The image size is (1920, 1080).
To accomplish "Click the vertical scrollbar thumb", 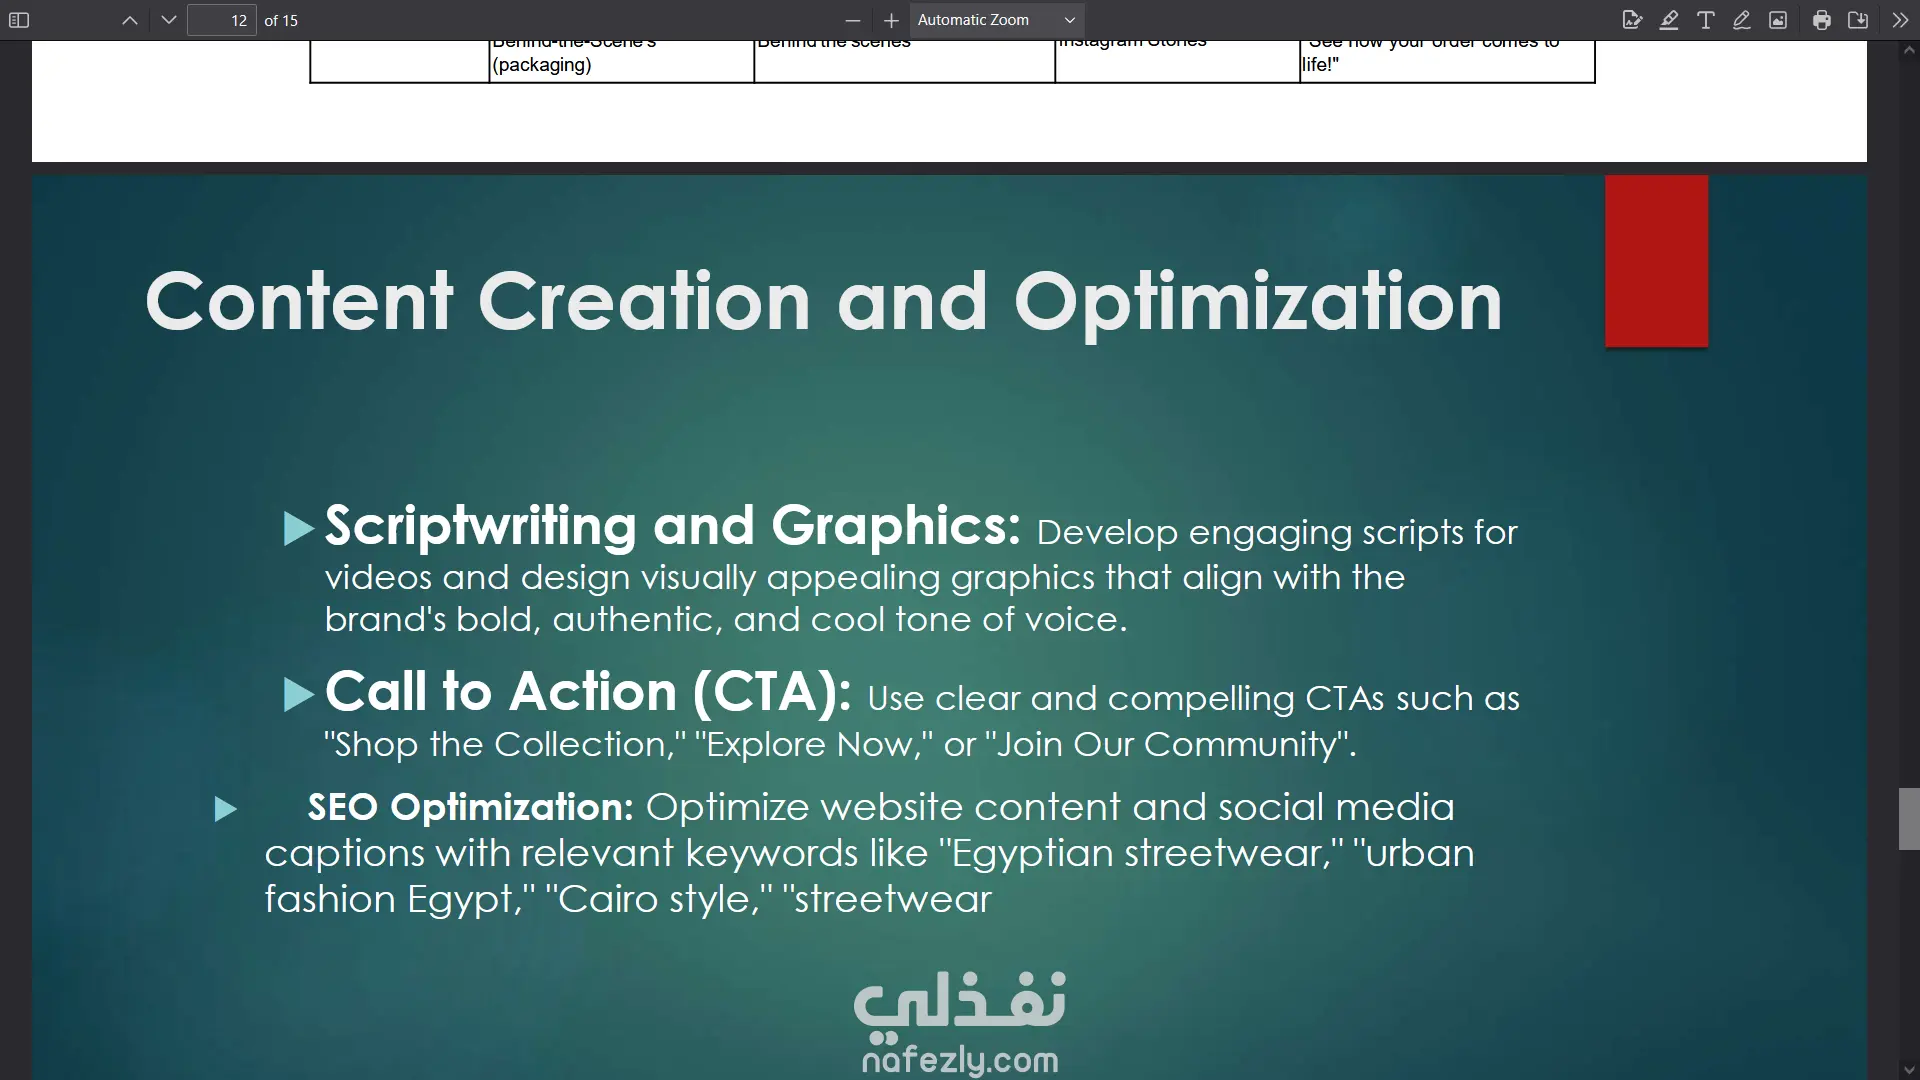I will (1908, 819).
